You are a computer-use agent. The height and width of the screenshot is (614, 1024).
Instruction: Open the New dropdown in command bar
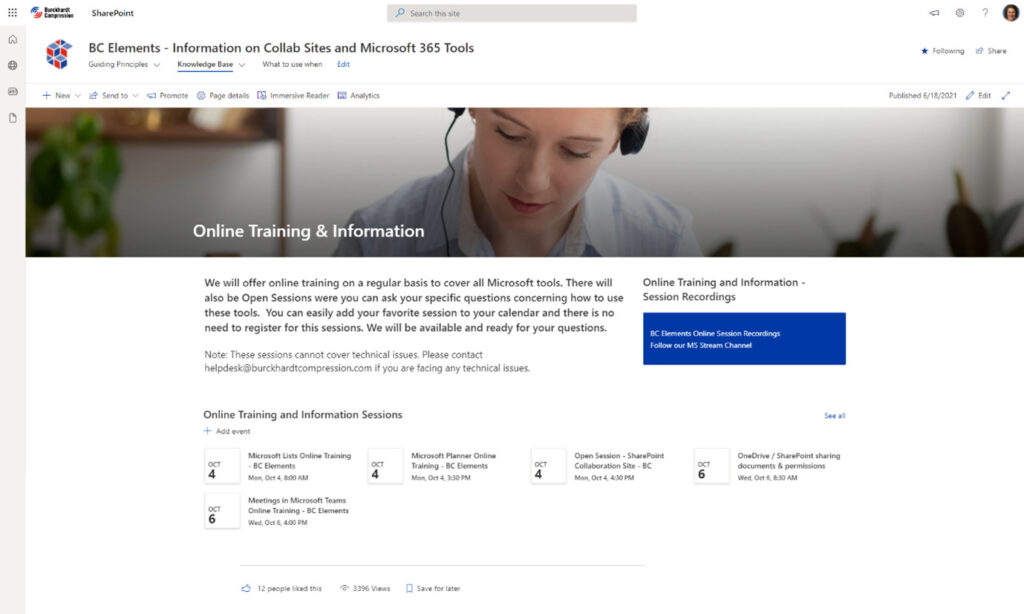pos(61,96)
